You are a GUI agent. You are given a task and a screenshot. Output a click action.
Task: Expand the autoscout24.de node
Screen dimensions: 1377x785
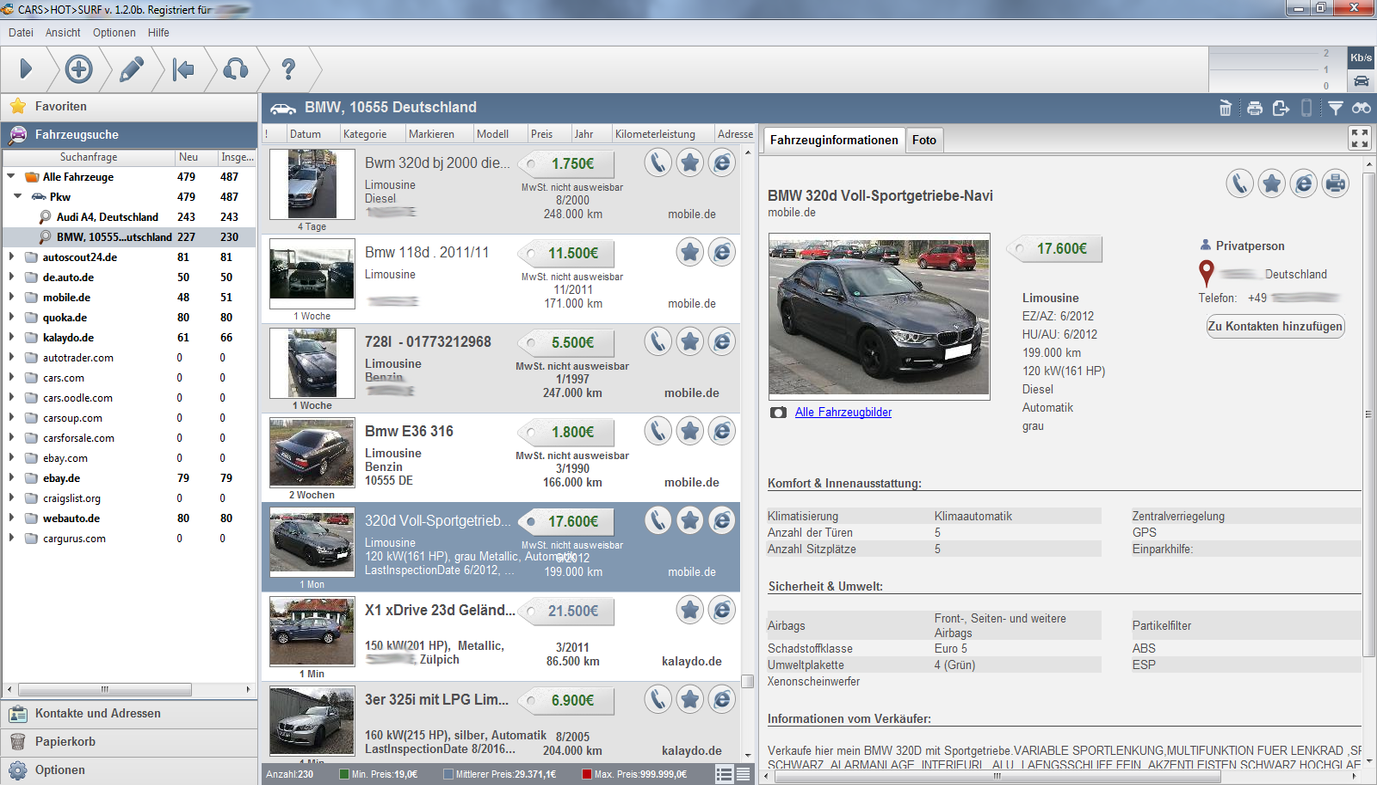pyautogui.click(x=11, y=257)
